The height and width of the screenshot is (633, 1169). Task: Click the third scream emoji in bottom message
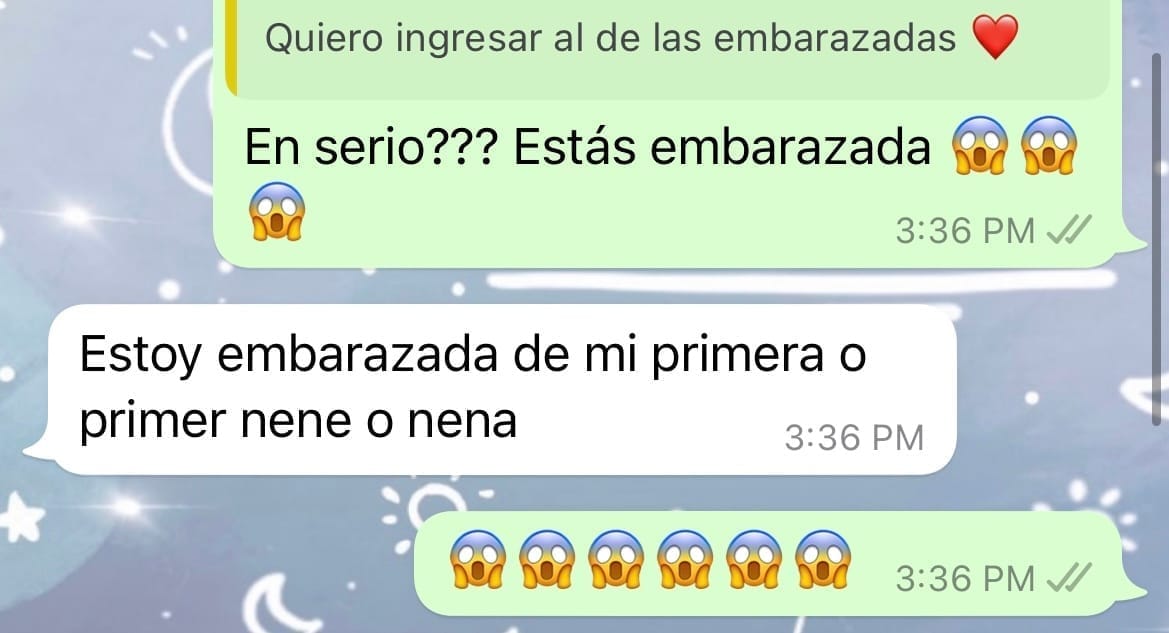click(616, 560)
